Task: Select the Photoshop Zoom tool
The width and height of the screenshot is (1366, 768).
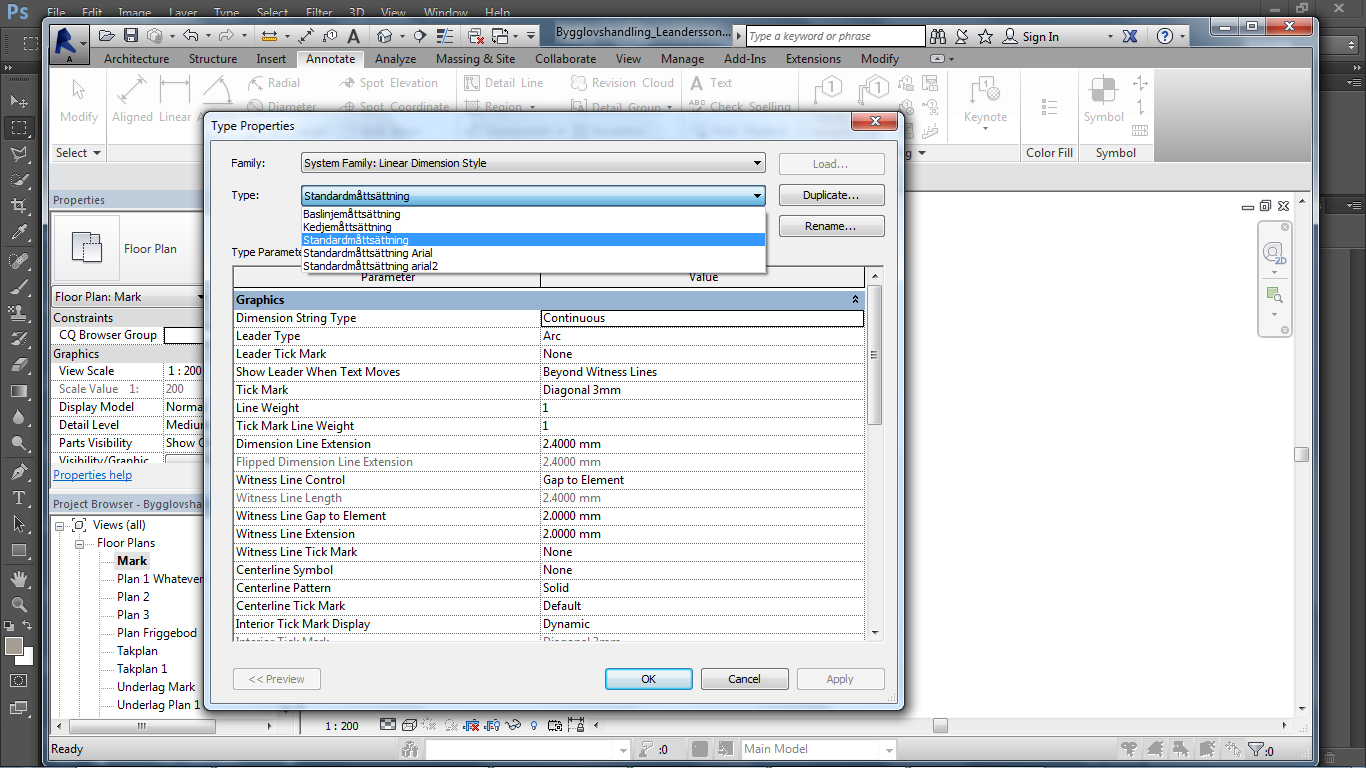Action: coord(19,605)
